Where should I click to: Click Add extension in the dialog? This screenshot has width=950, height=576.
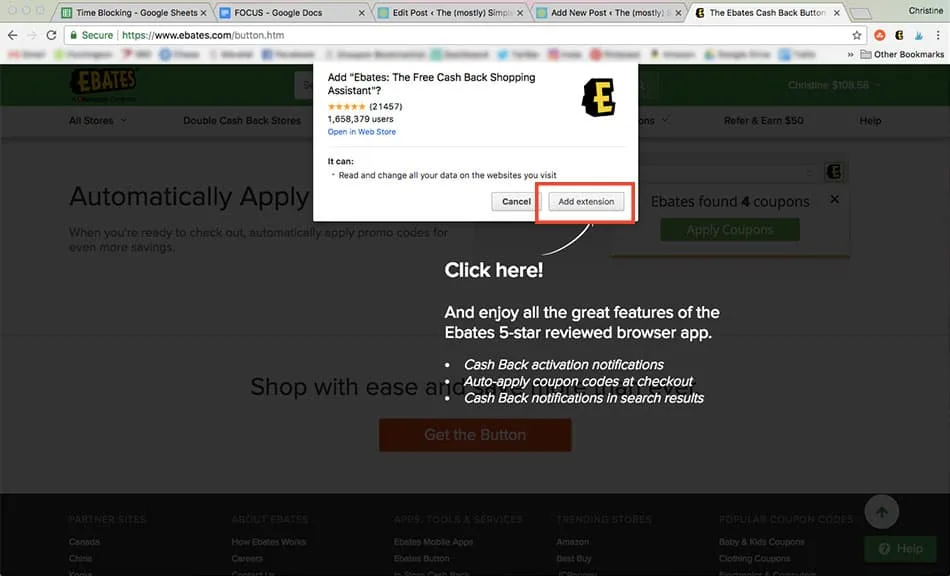tap(586, 202)
